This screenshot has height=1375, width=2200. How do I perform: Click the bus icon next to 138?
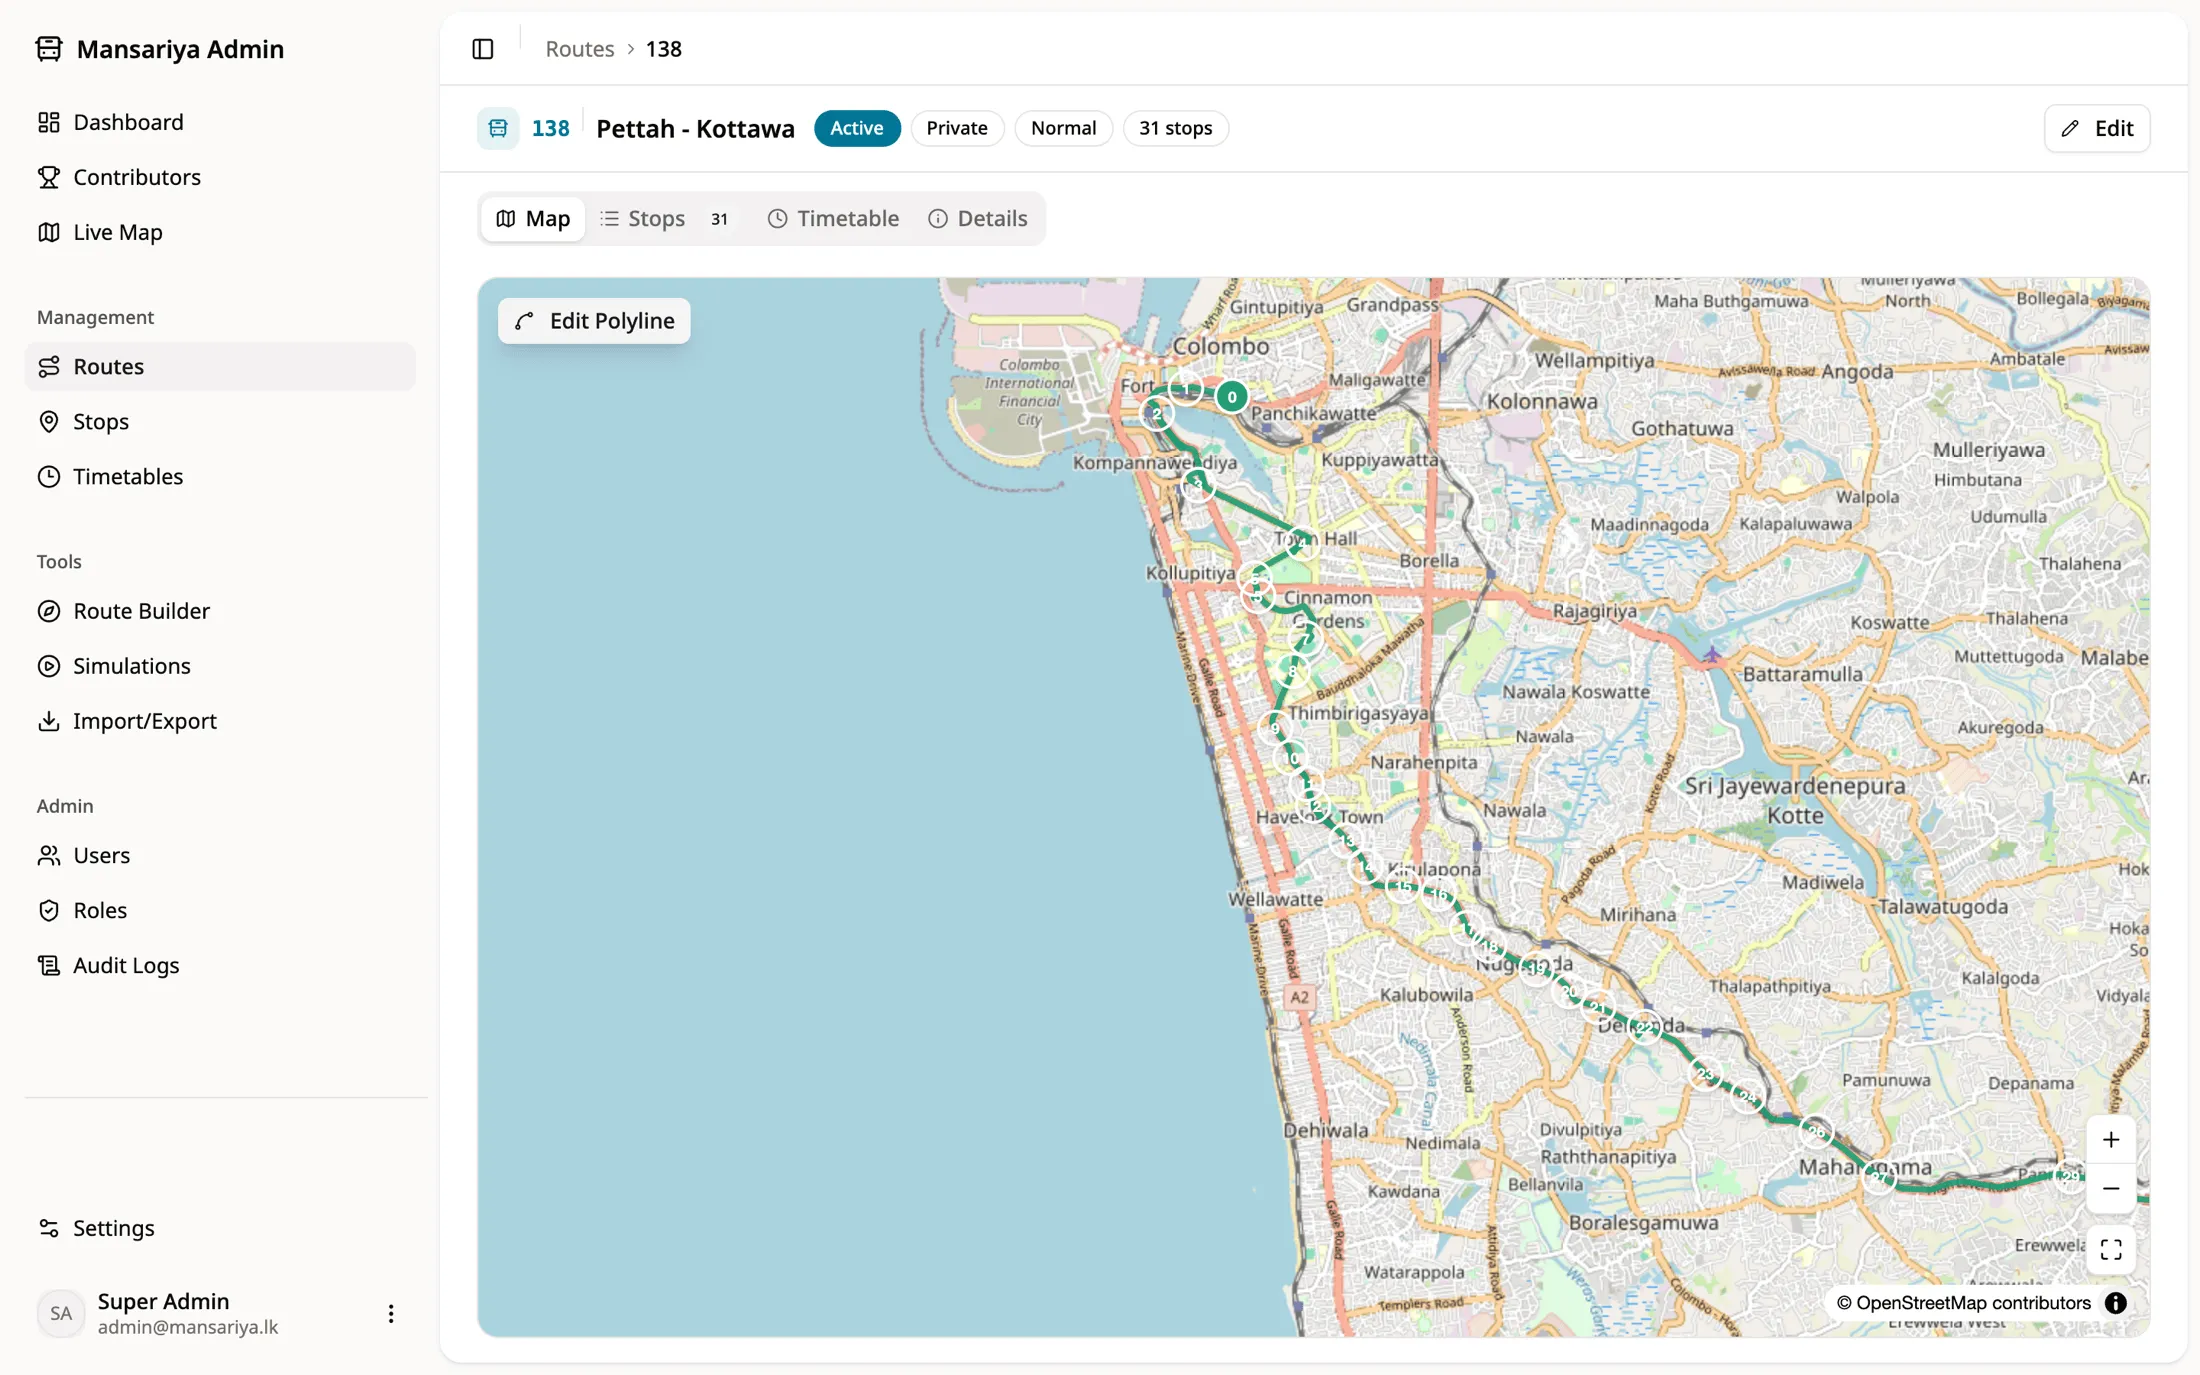tap(498, 128)
